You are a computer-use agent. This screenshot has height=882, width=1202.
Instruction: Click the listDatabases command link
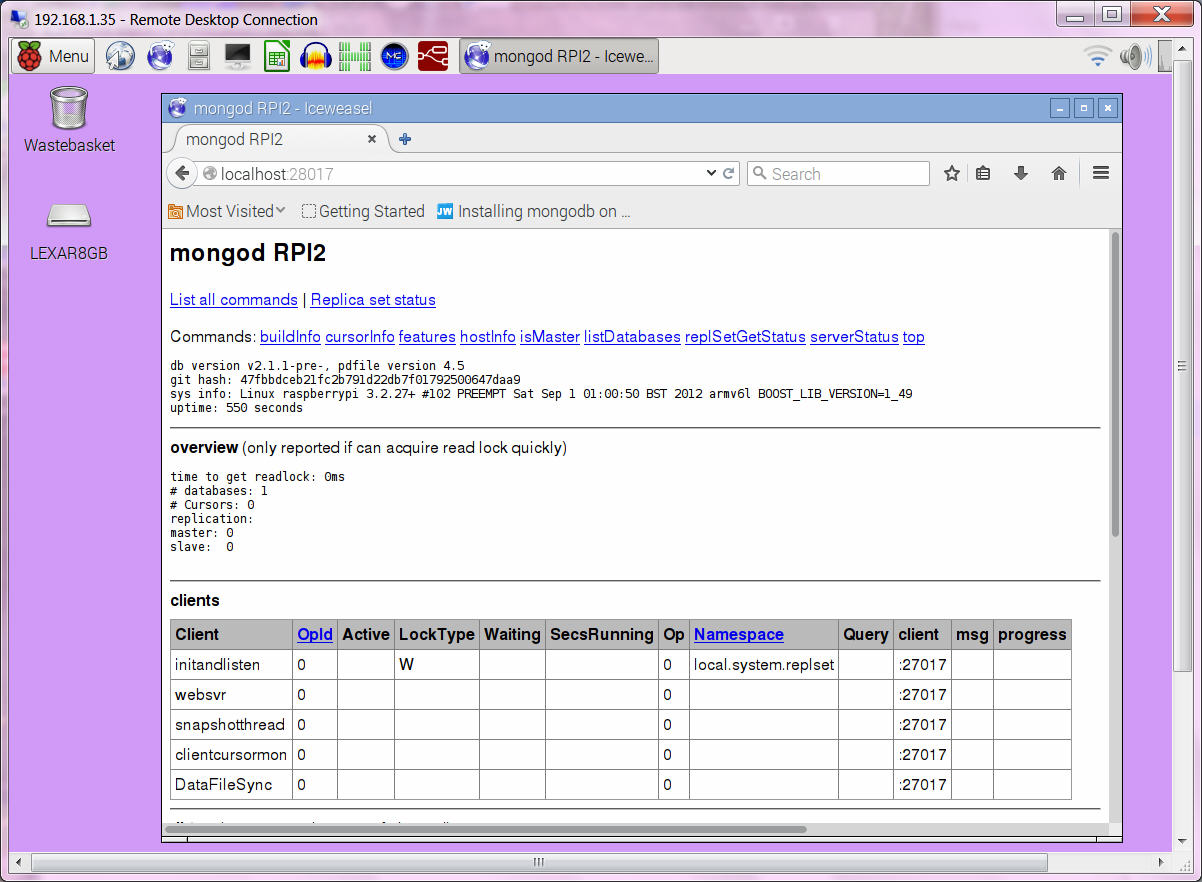coord(632,337)
